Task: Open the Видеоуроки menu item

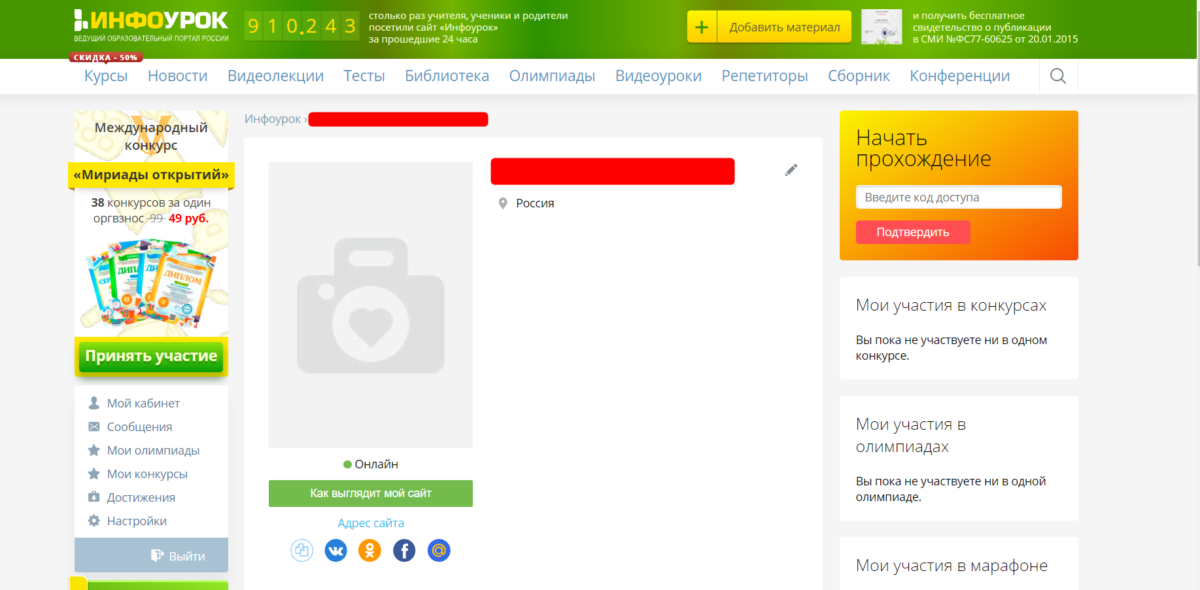Action: (658, 76)
